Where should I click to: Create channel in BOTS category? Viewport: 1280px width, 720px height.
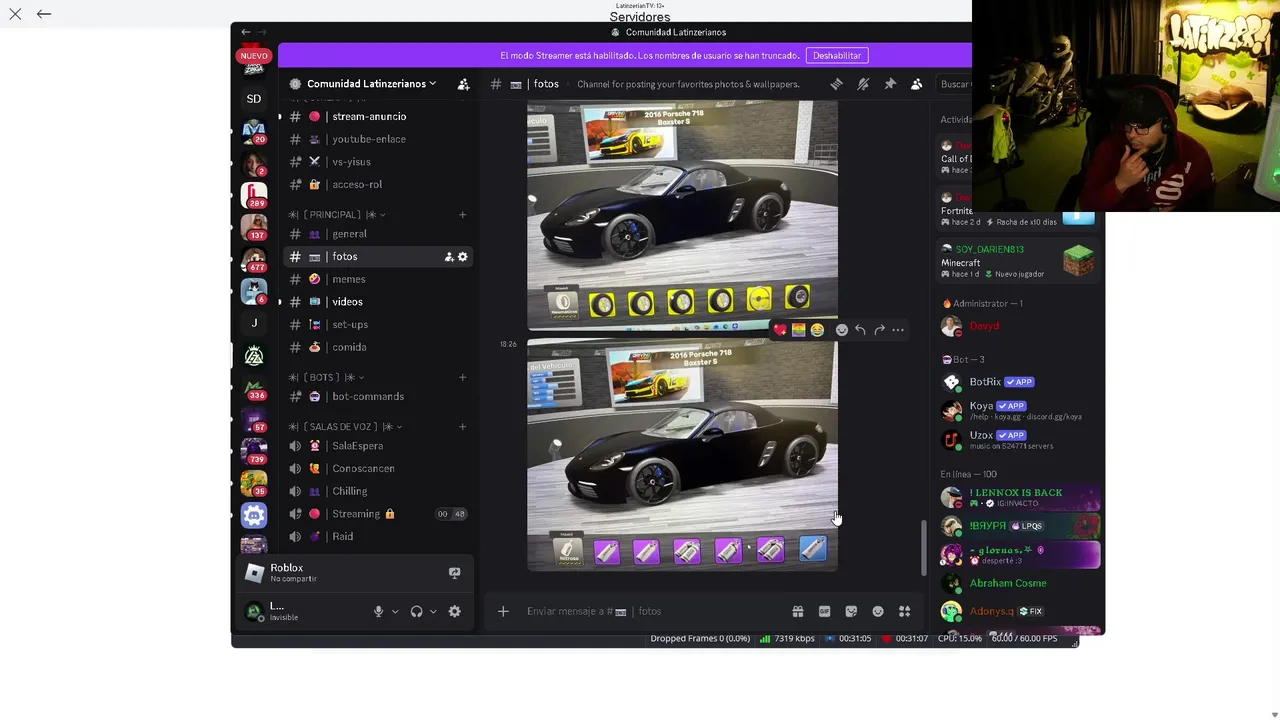(462, 377)
